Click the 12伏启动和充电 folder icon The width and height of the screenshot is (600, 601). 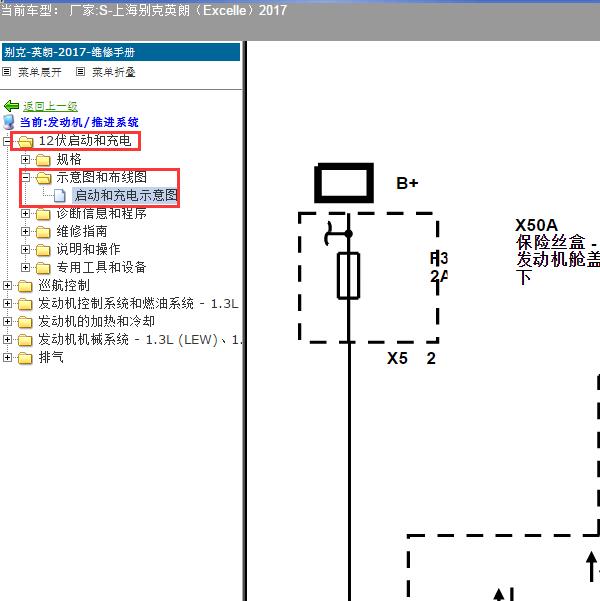(x=26, y=142)
